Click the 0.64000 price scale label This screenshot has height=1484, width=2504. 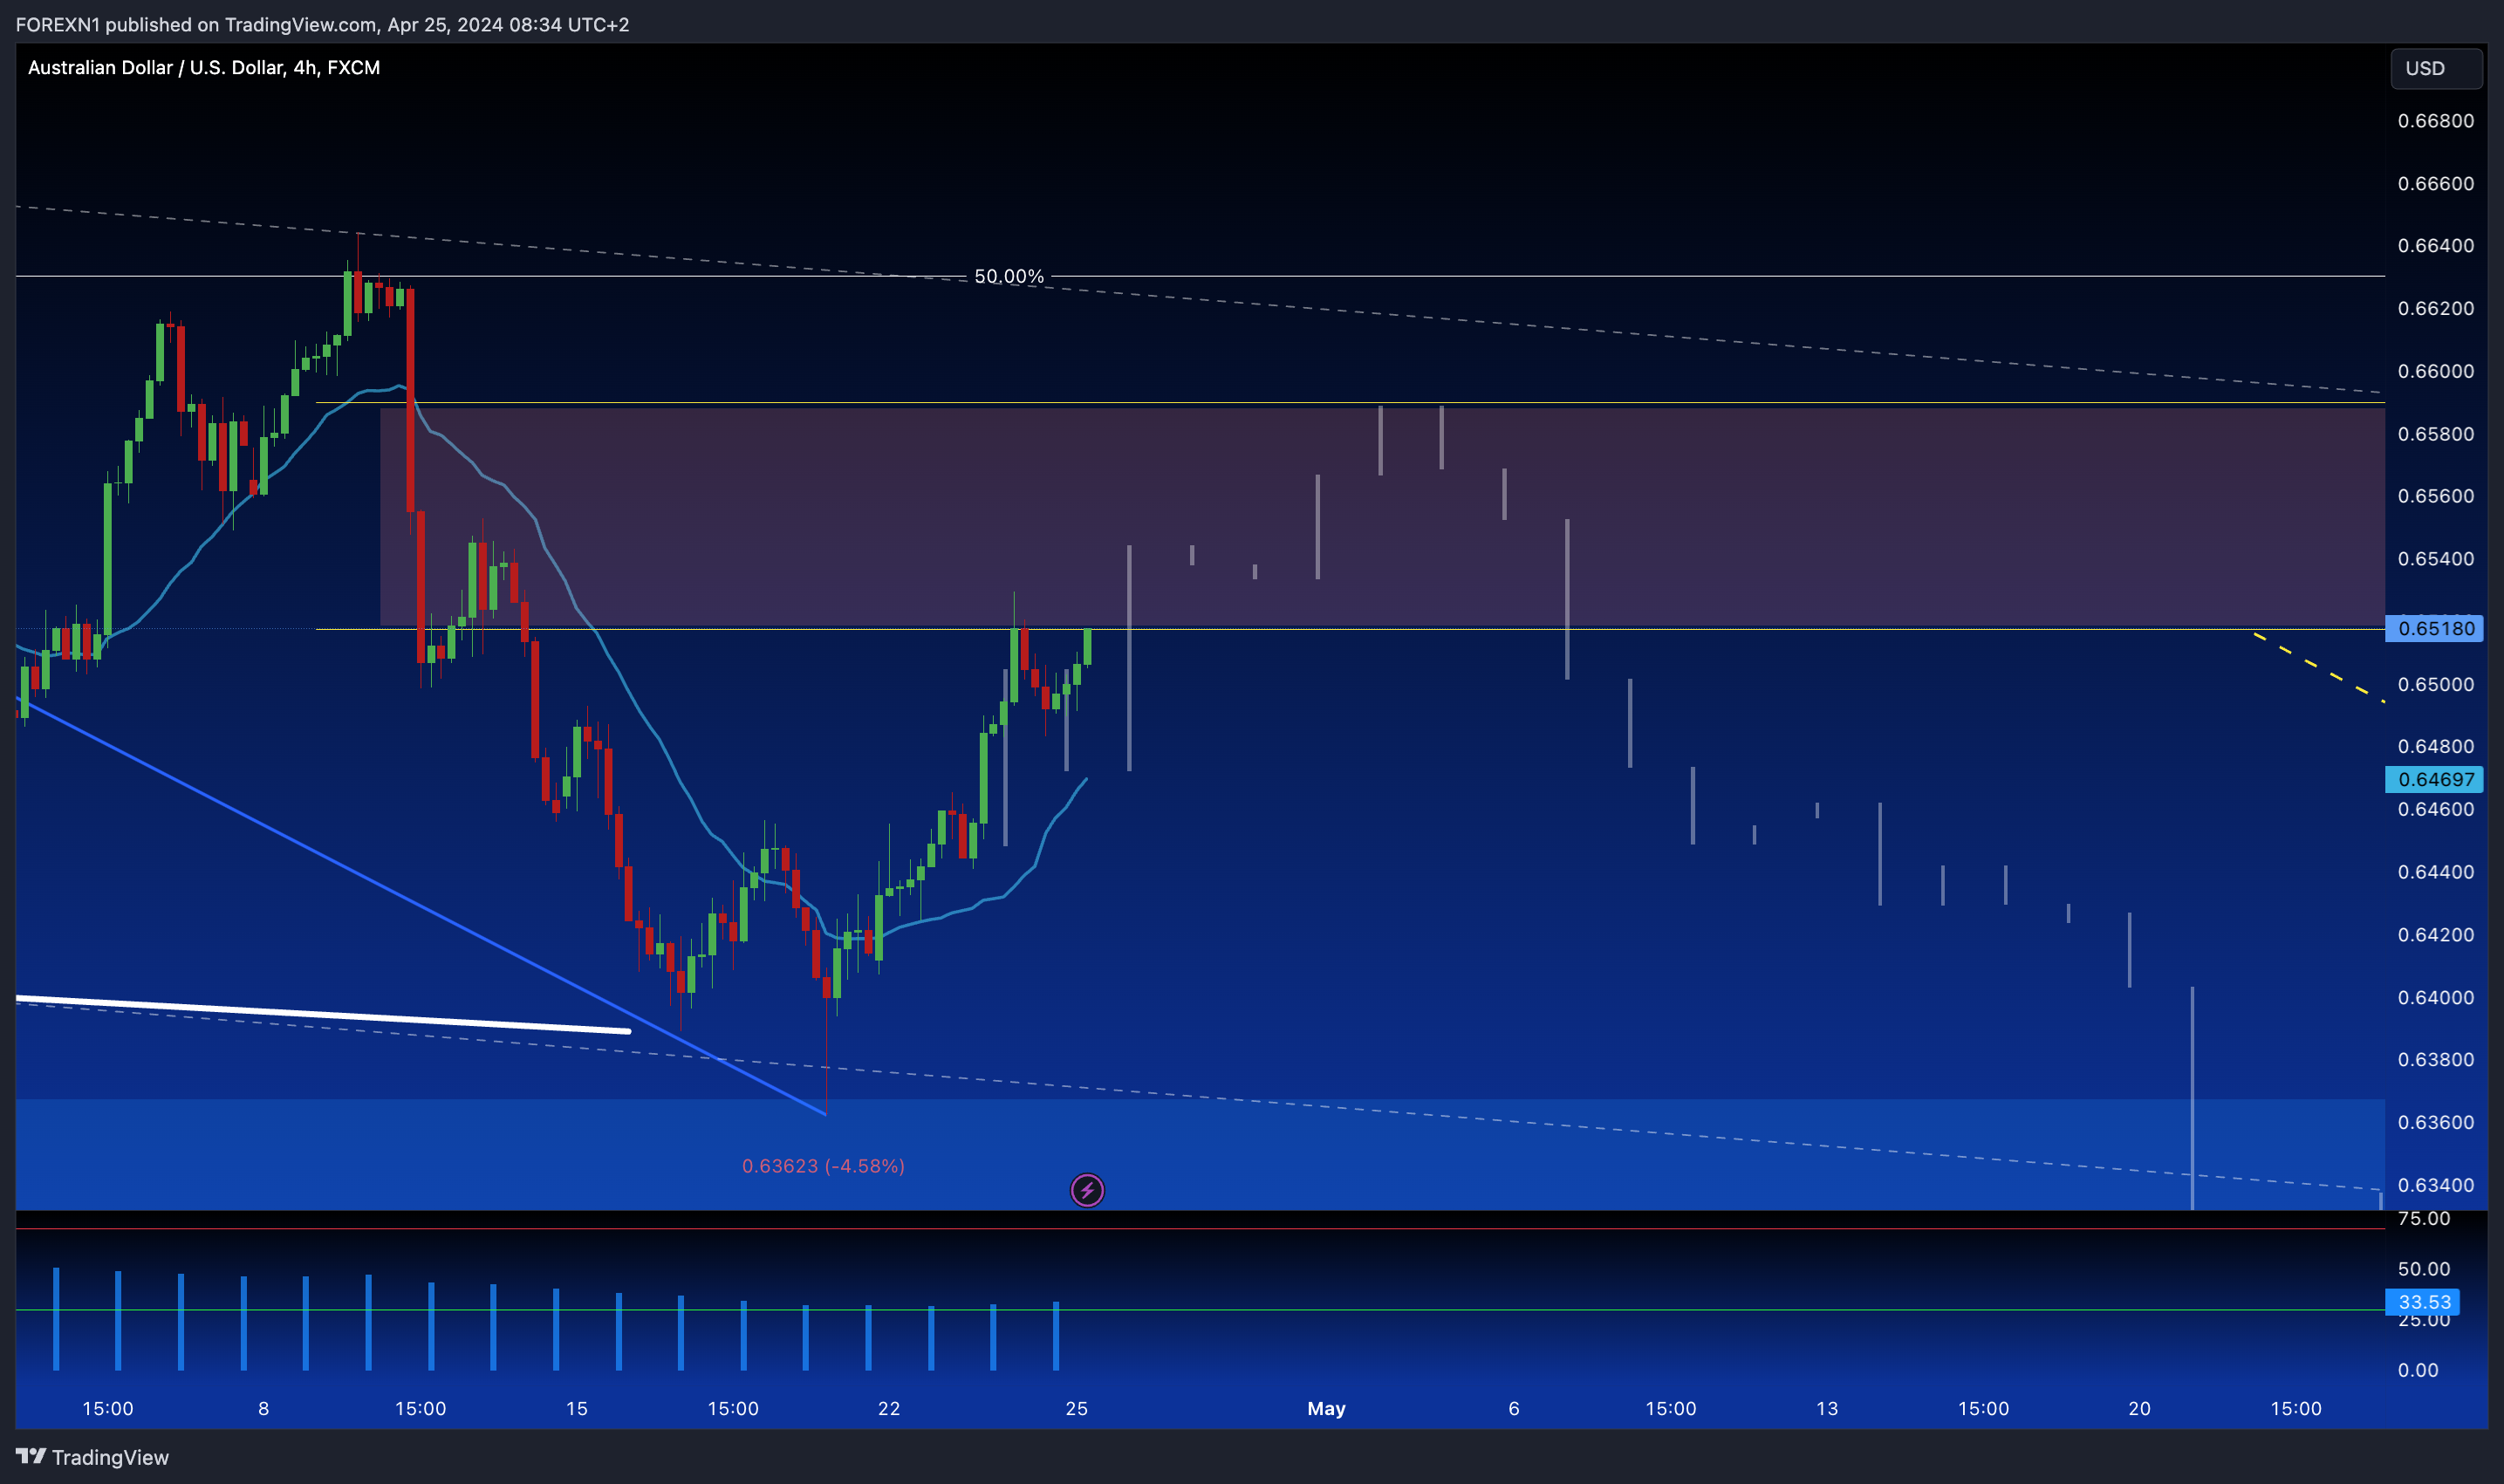pyautogui.click(x=2435, y=997)
